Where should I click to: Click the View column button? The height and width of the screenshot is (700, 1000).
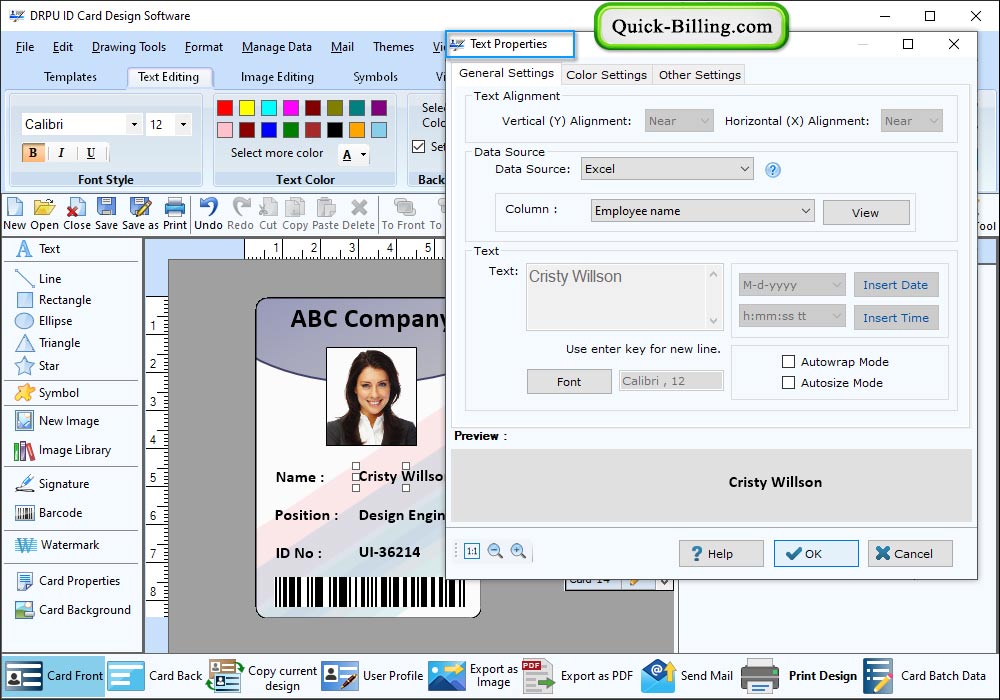[866, 213]
